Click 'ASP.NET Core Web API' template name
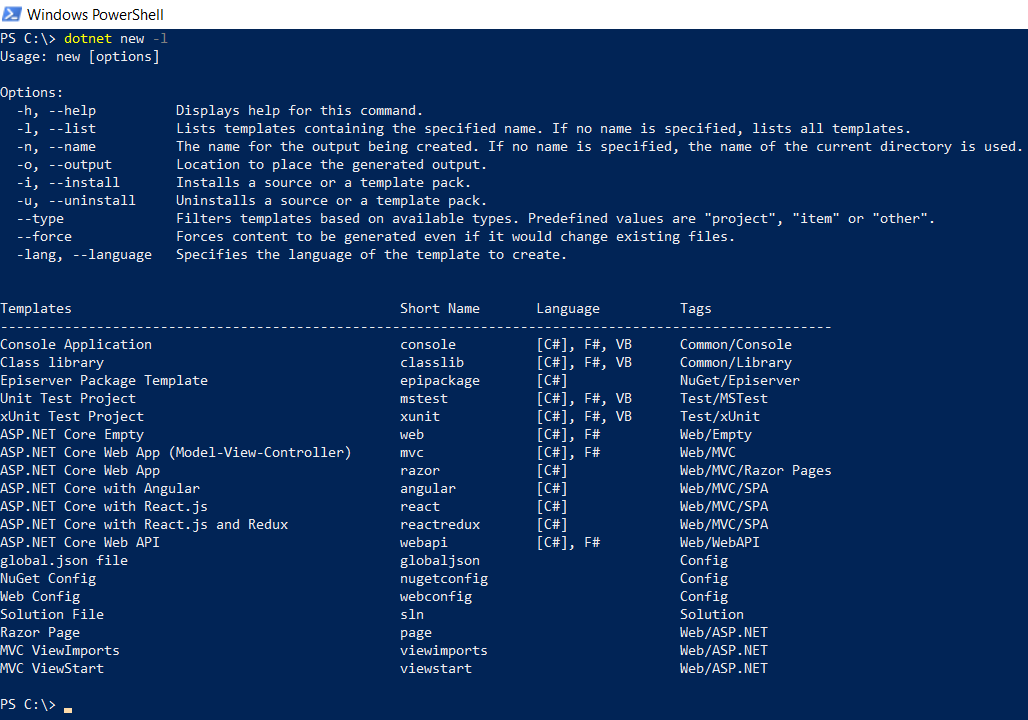This screenshot has width=1028, height=720. pos(80,542)
